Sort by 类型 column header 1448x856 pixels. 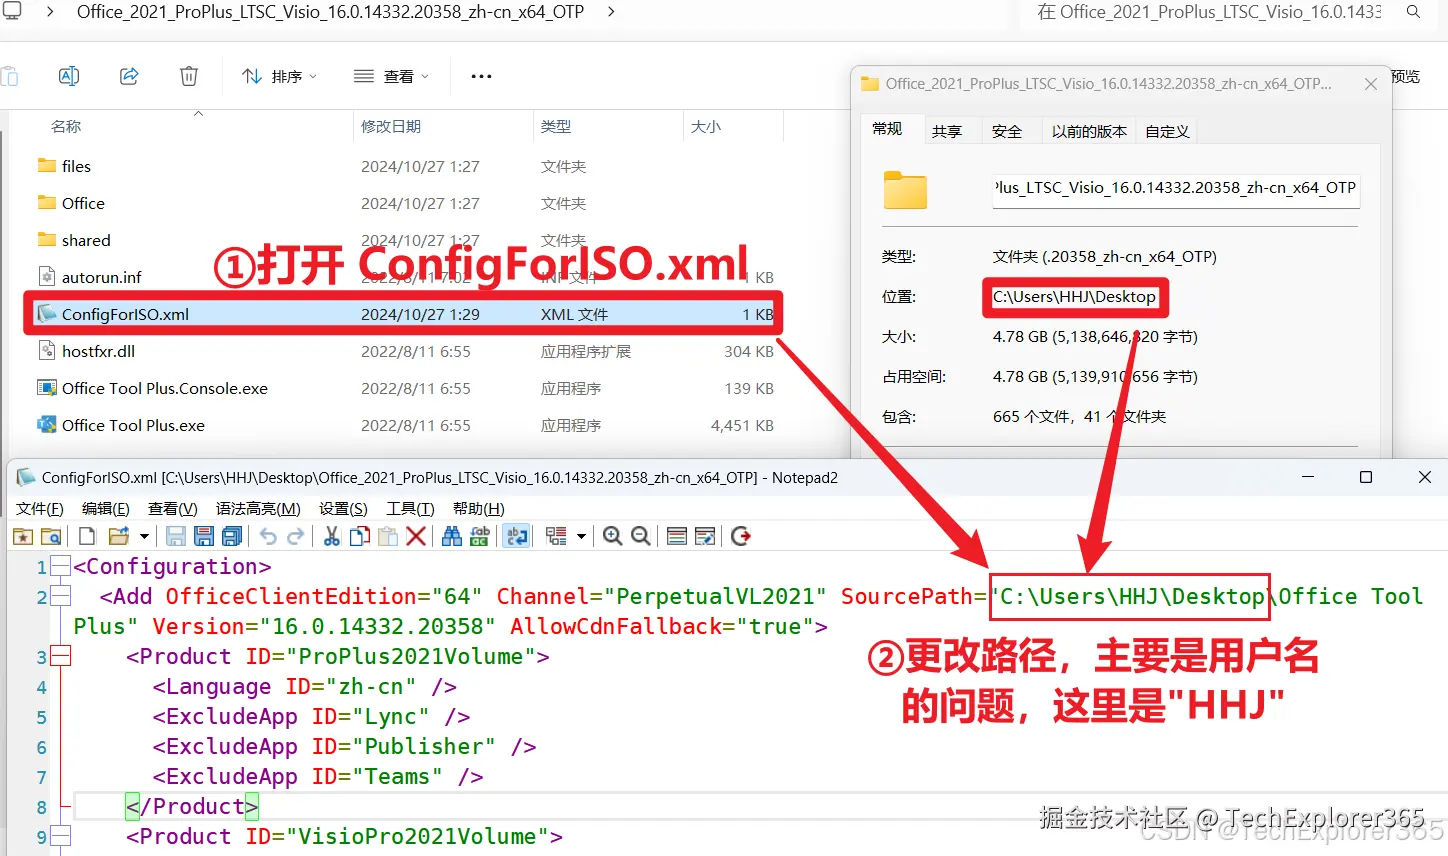(556, 126)
